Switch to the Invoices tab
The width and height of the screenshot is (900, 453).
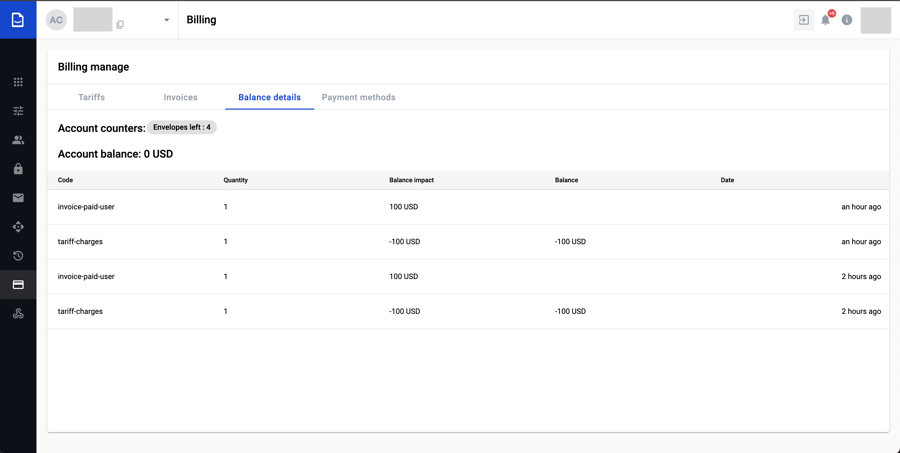[x=180, y=97]
